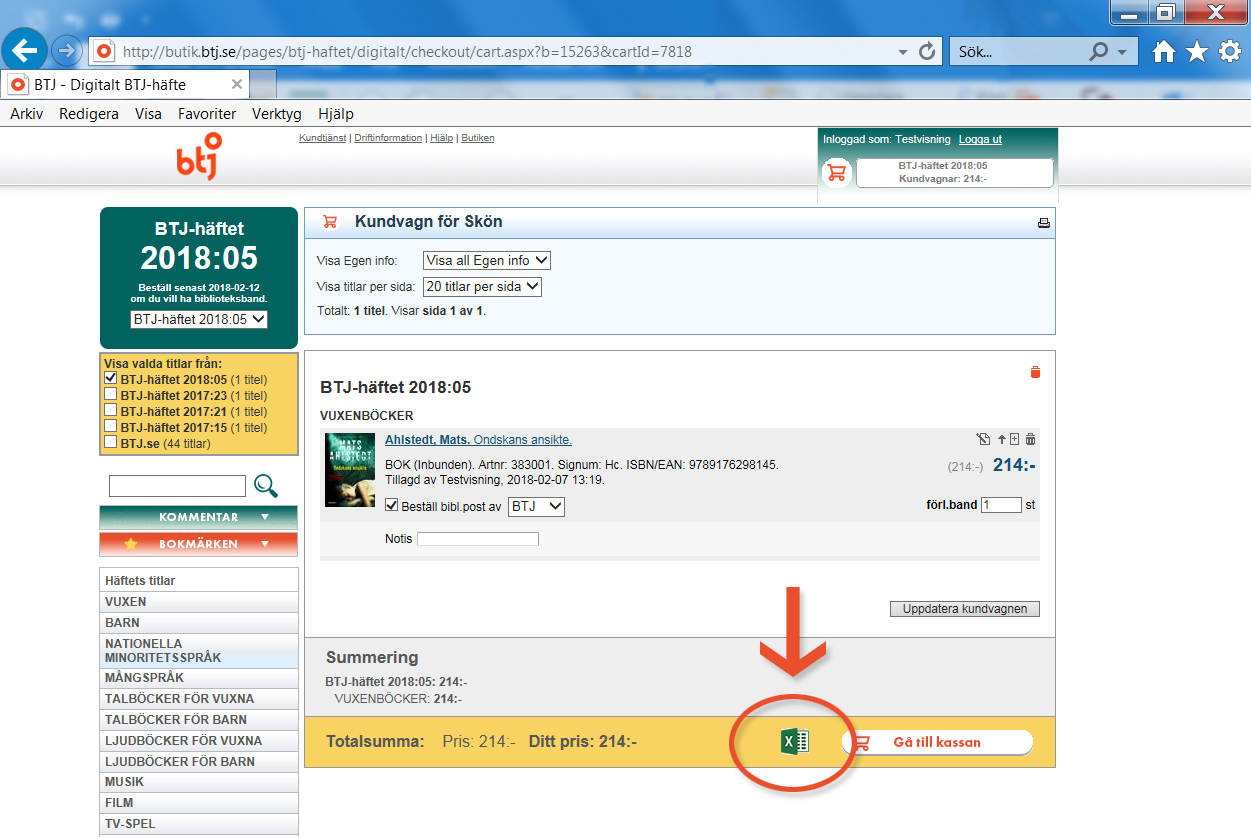Click the sidebar search magnifier icon
The image size is (1251, 837).
point(266,486)
